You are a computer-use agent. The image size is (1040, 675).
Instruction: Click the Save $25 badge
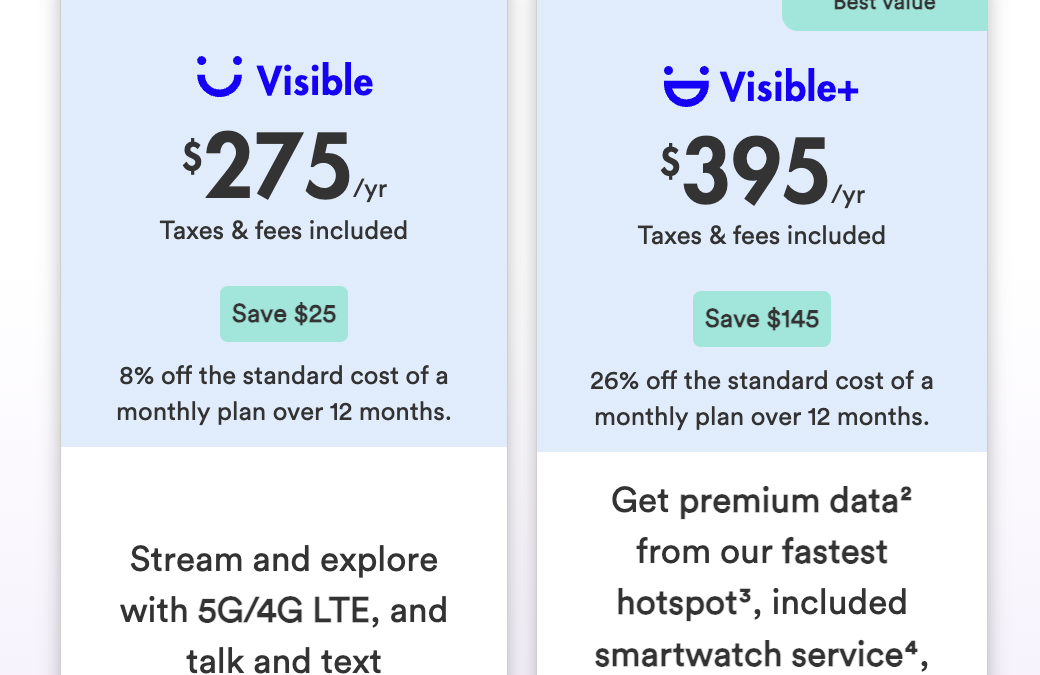[x=284, y=314]
